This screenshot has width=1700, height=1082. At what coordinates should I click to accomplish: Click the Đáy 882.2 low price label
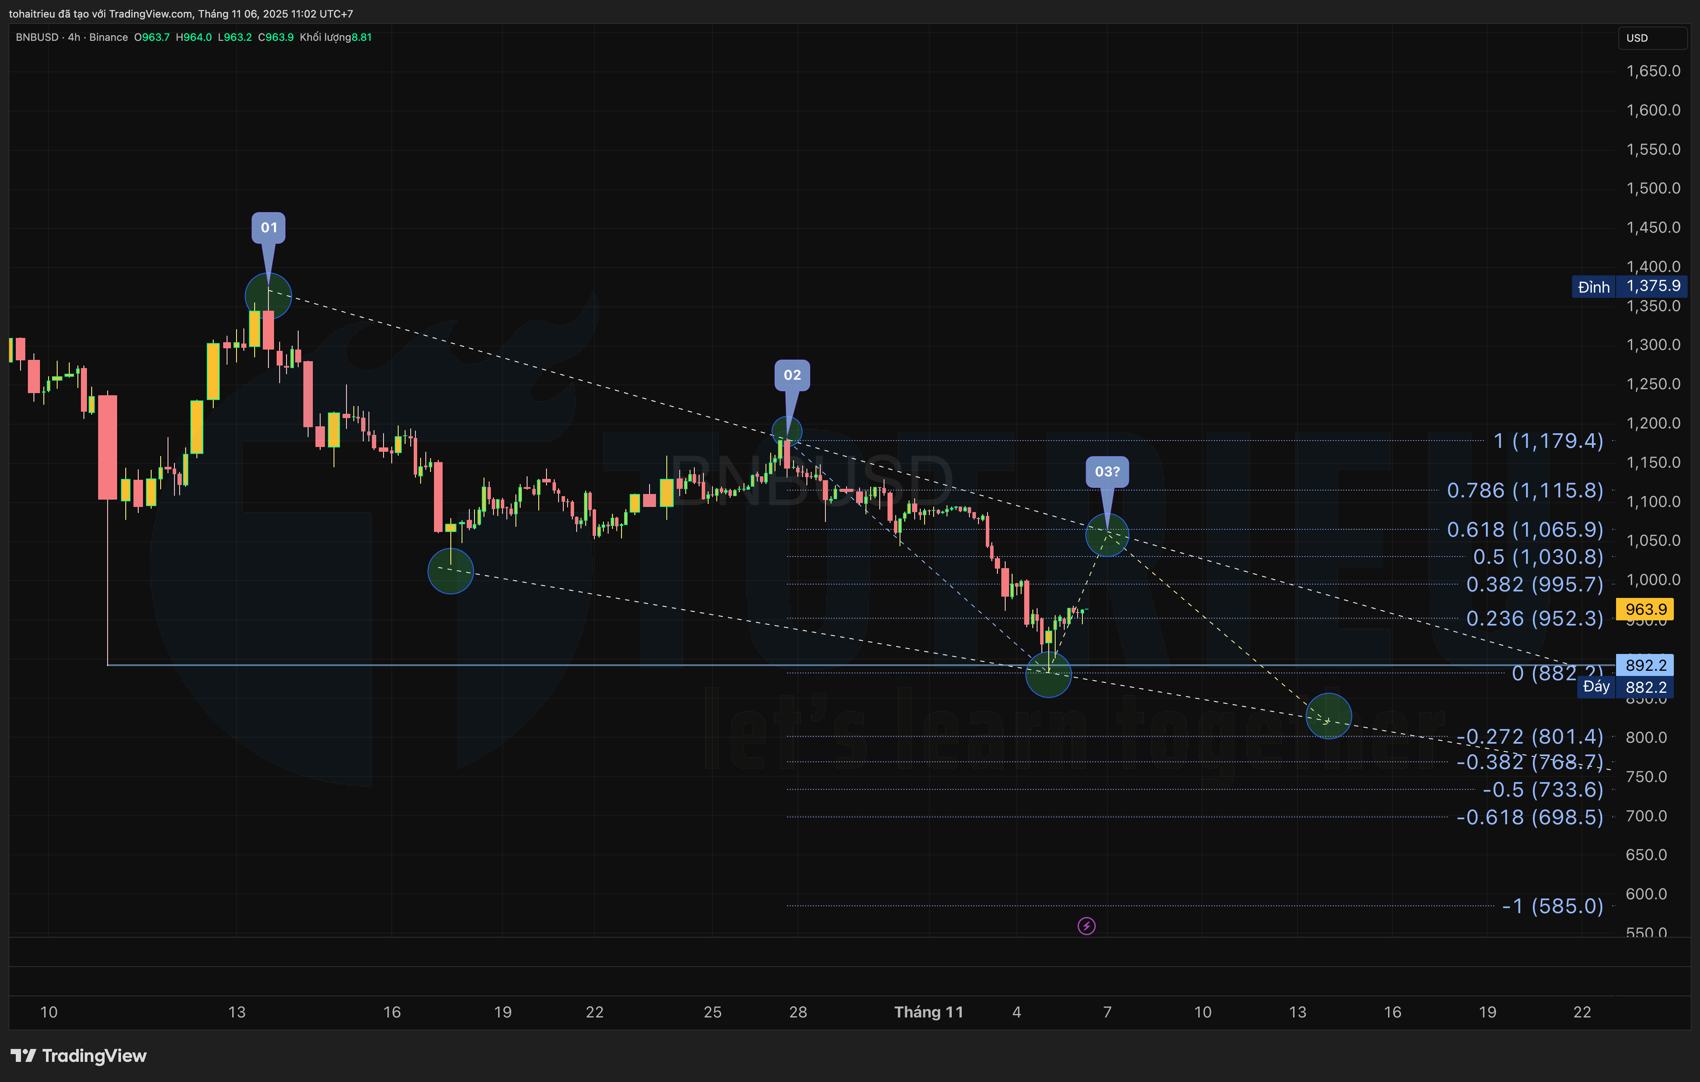pyautogui.click(x=1629, y=687)
